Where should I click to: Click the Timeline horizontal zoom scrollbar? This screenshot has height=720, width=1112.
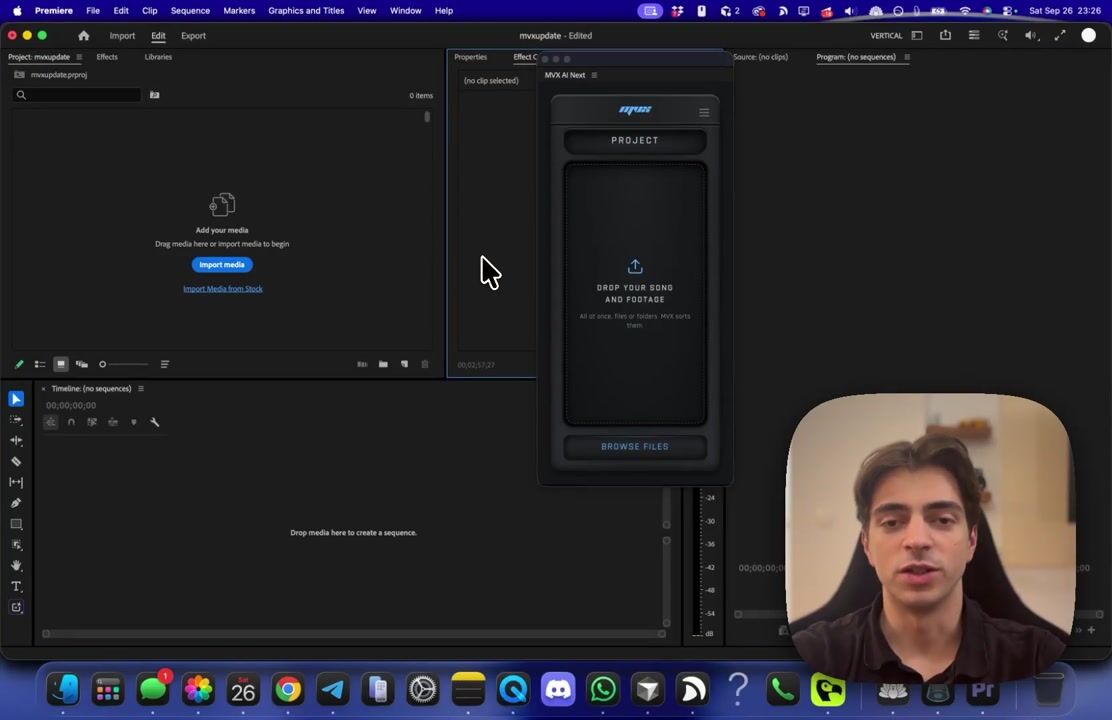[353, 633]
